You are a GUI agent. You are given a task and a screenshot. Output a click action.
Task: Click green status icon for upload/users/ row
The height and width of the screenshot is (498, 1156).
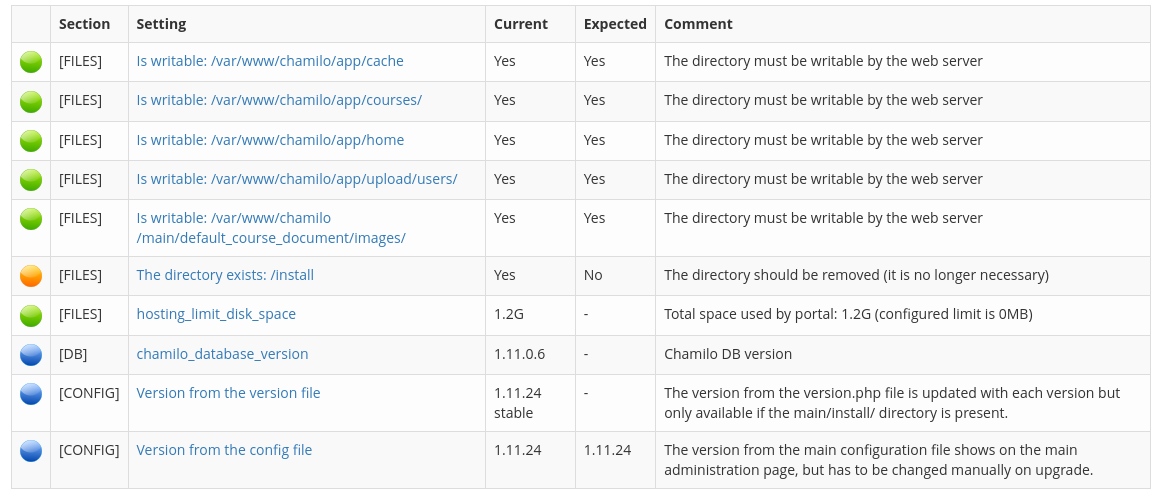tap(31, 180)
